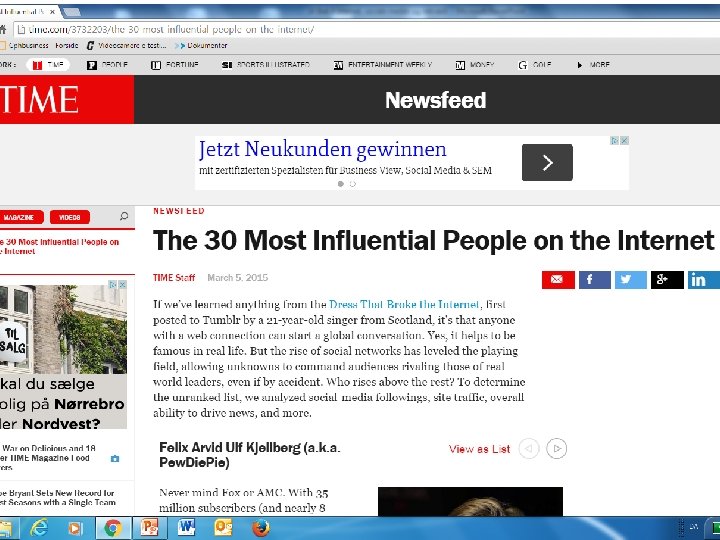Go to previous slide in gallery
The image size is (720, 540).
(x=529, y=448)
